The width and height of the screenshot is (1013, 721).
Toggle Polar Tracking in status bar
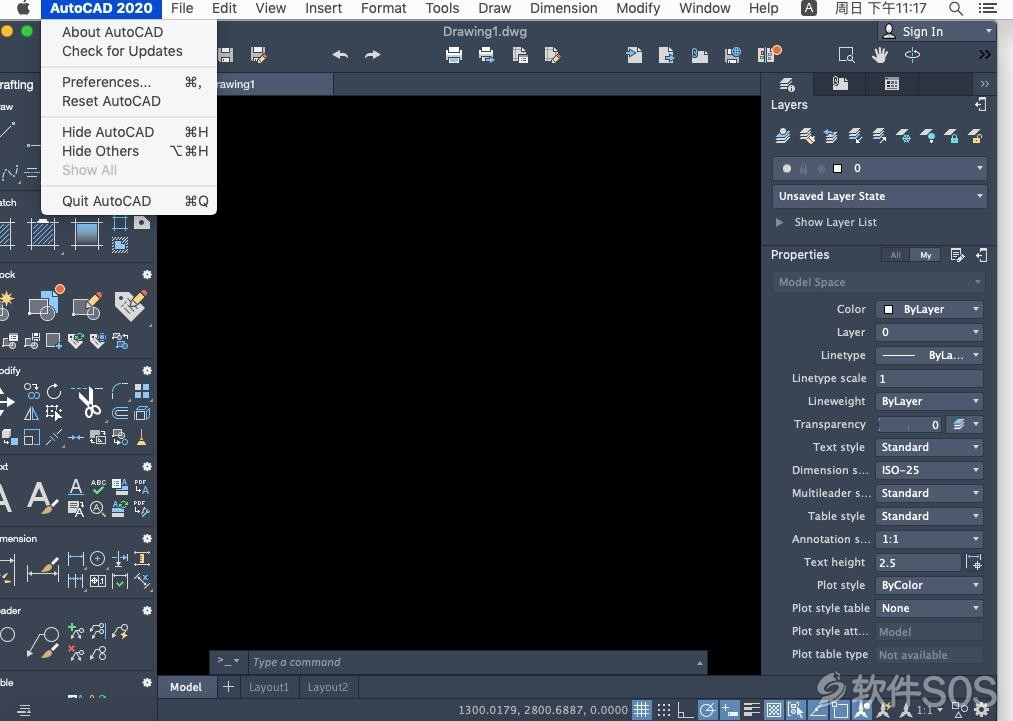click(x=707, y=710)
